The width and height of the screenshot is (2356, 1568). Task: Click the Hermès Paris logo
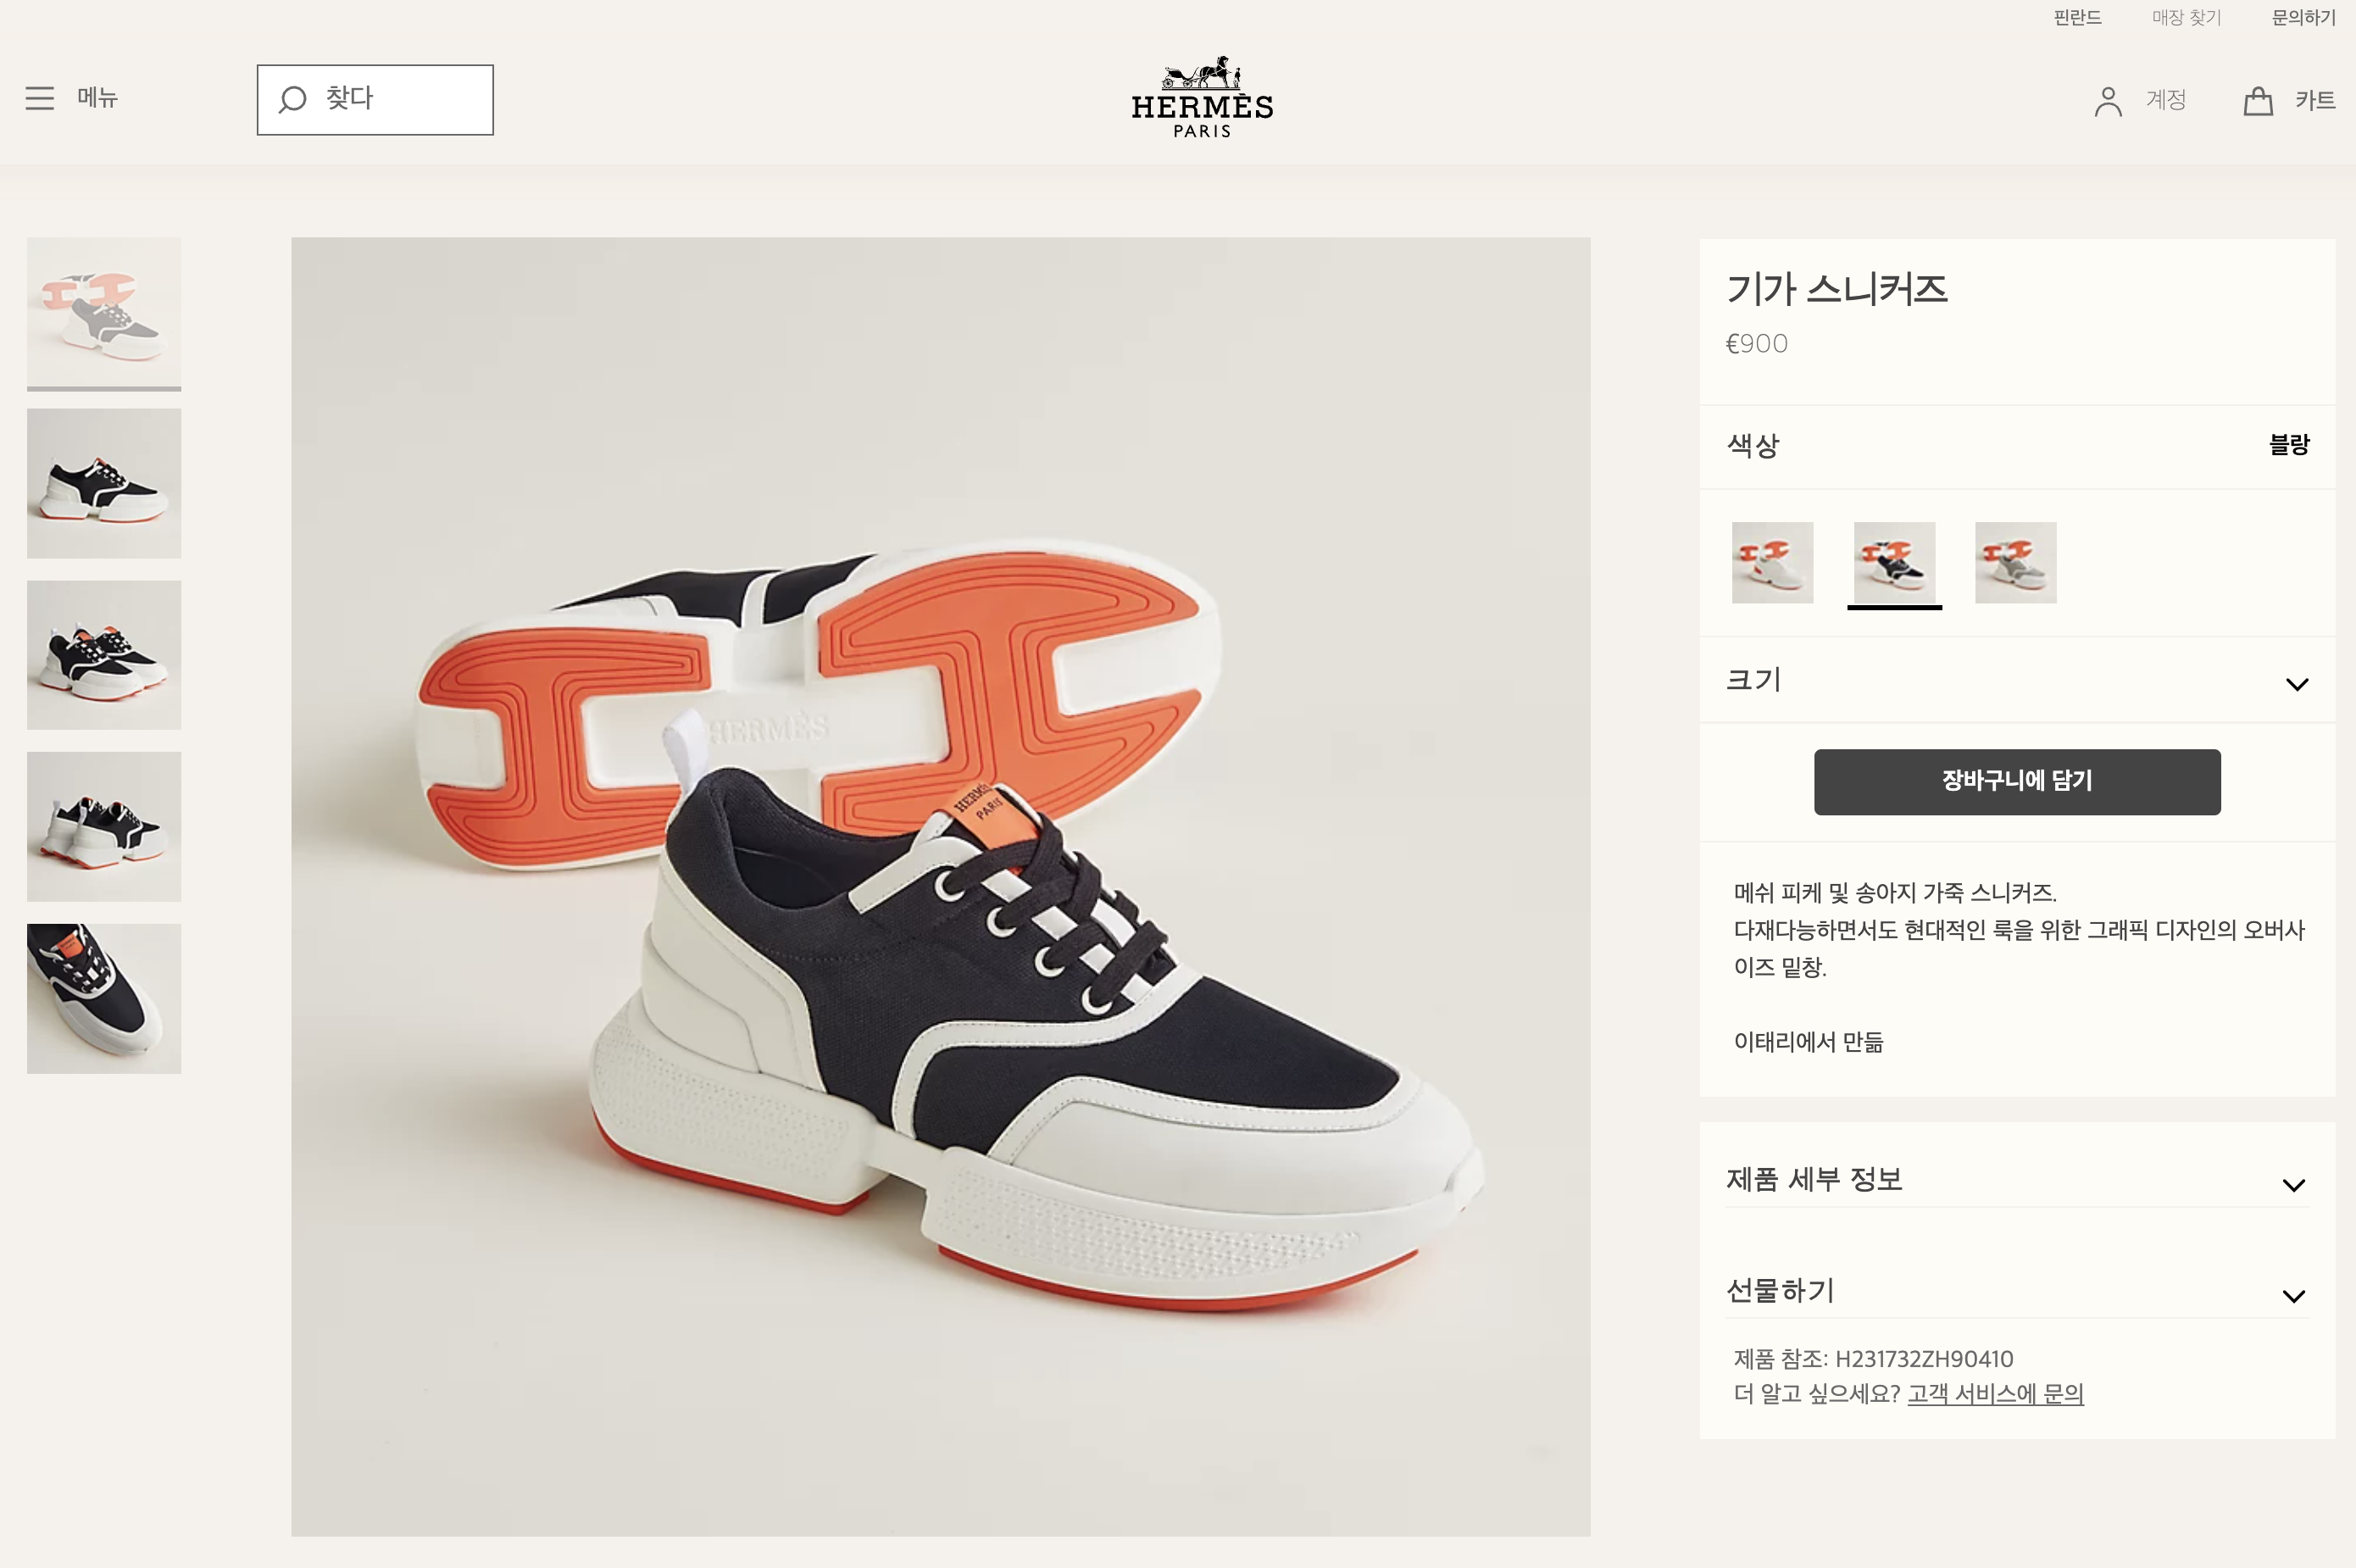[x=1202, y=97]
